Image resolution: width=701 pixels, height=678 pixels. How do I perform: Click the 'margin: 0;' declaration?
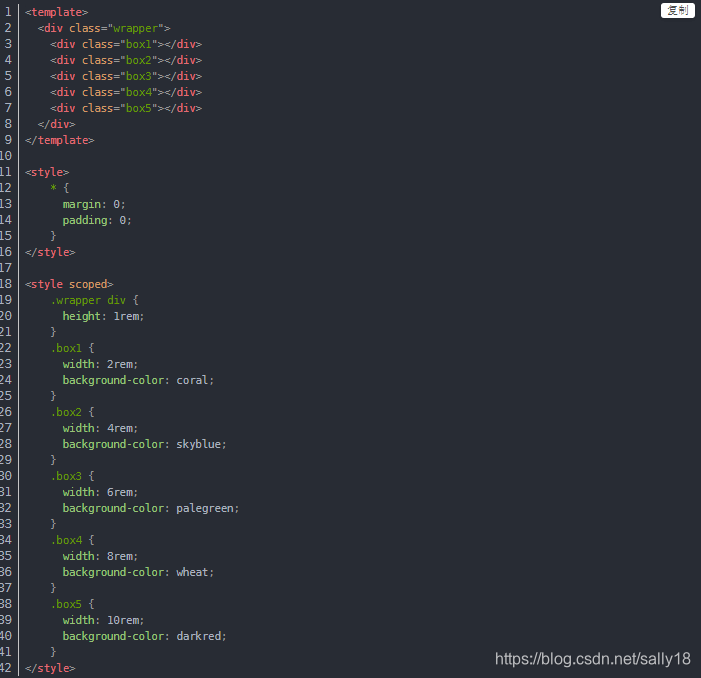(x=94, y=204)
